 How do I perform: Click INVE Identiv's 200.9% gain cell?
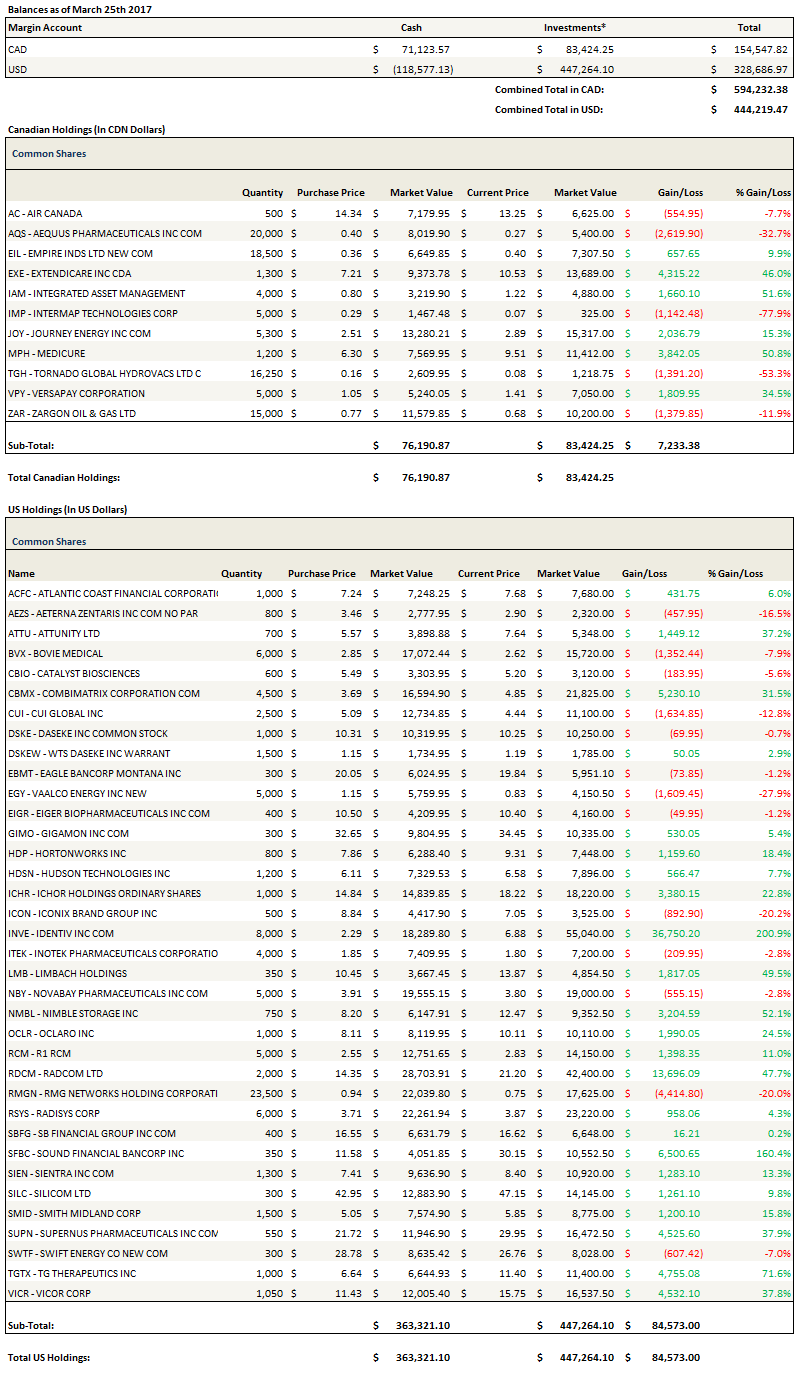coord(773,933)
